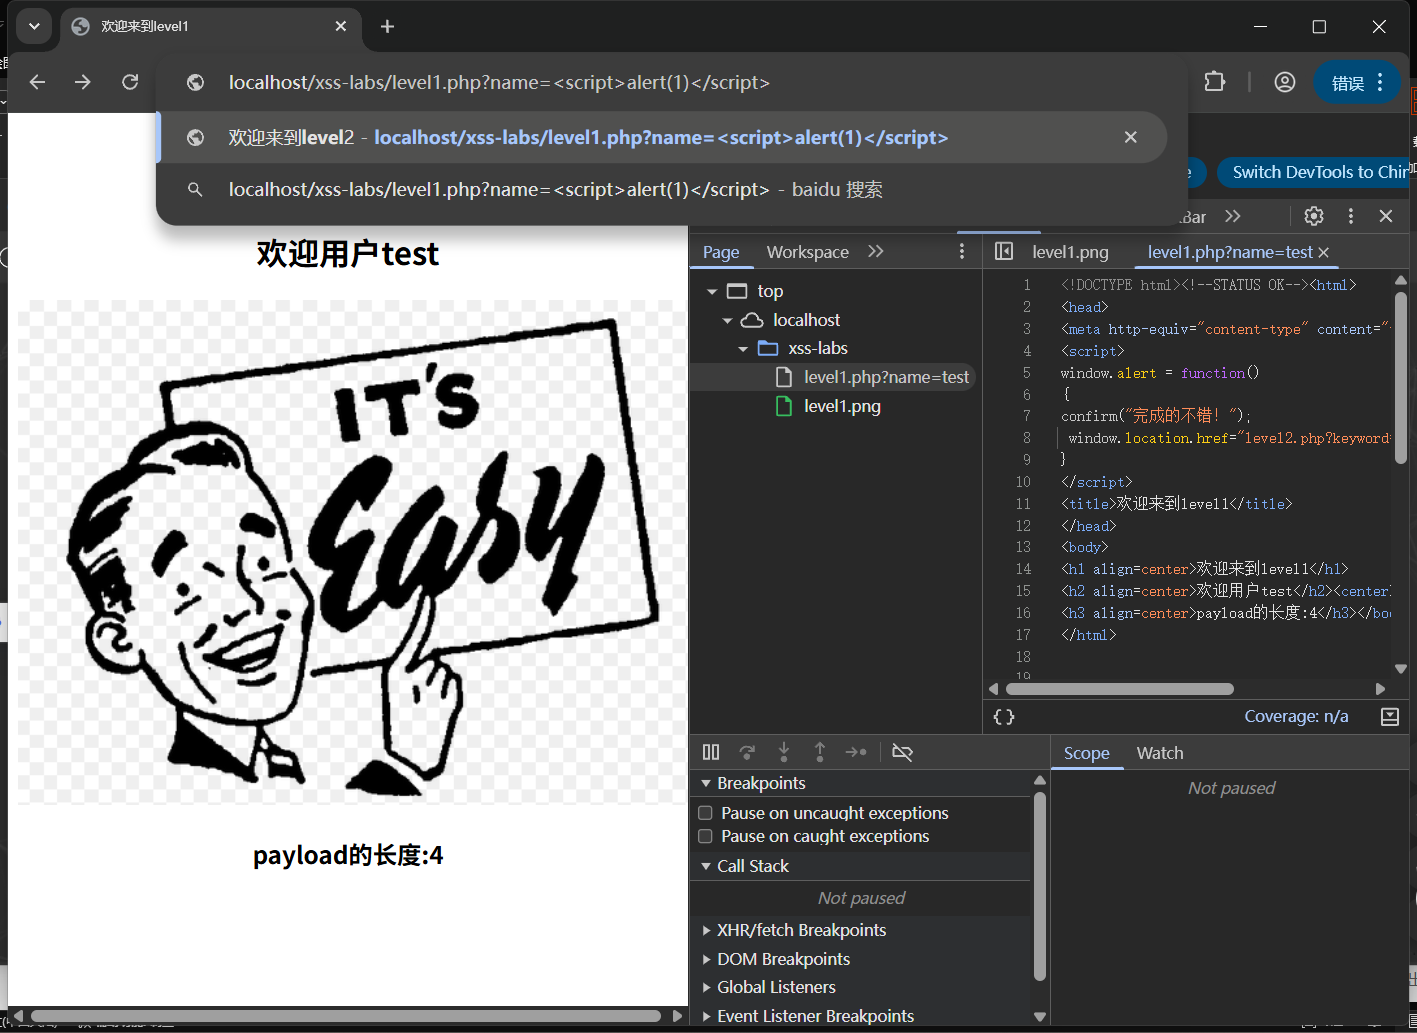
Task: Open a new browser tab
Action: coord(388,27)
